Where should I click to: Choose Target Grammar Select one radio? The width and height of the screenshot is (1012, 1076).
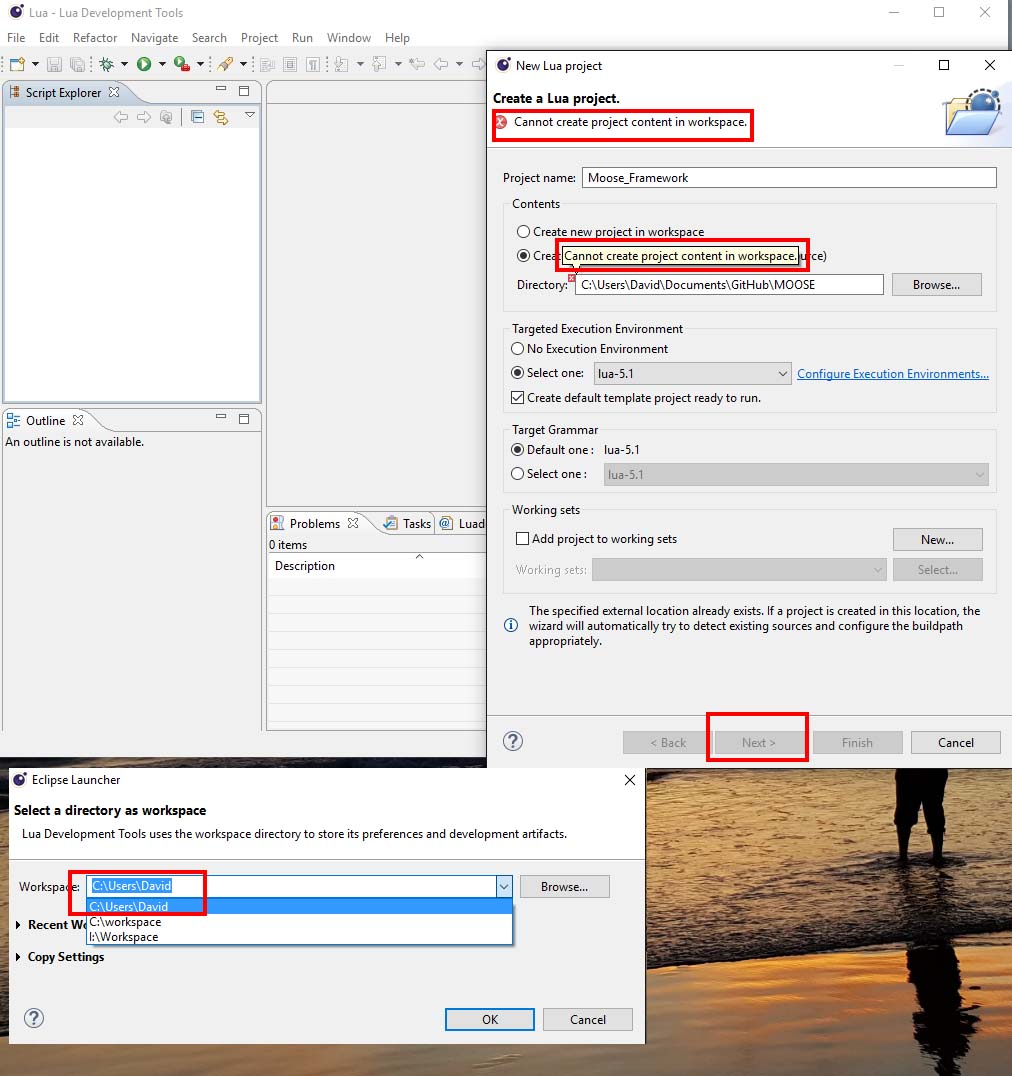[x=517, y=474]
